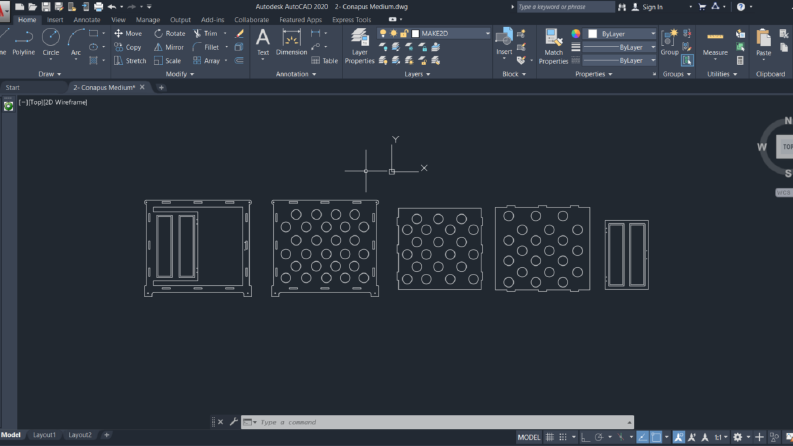The image size is (793, 446).
Task: Open the MAKE2D layer dropdown
Action: click(x=488, y=33)
